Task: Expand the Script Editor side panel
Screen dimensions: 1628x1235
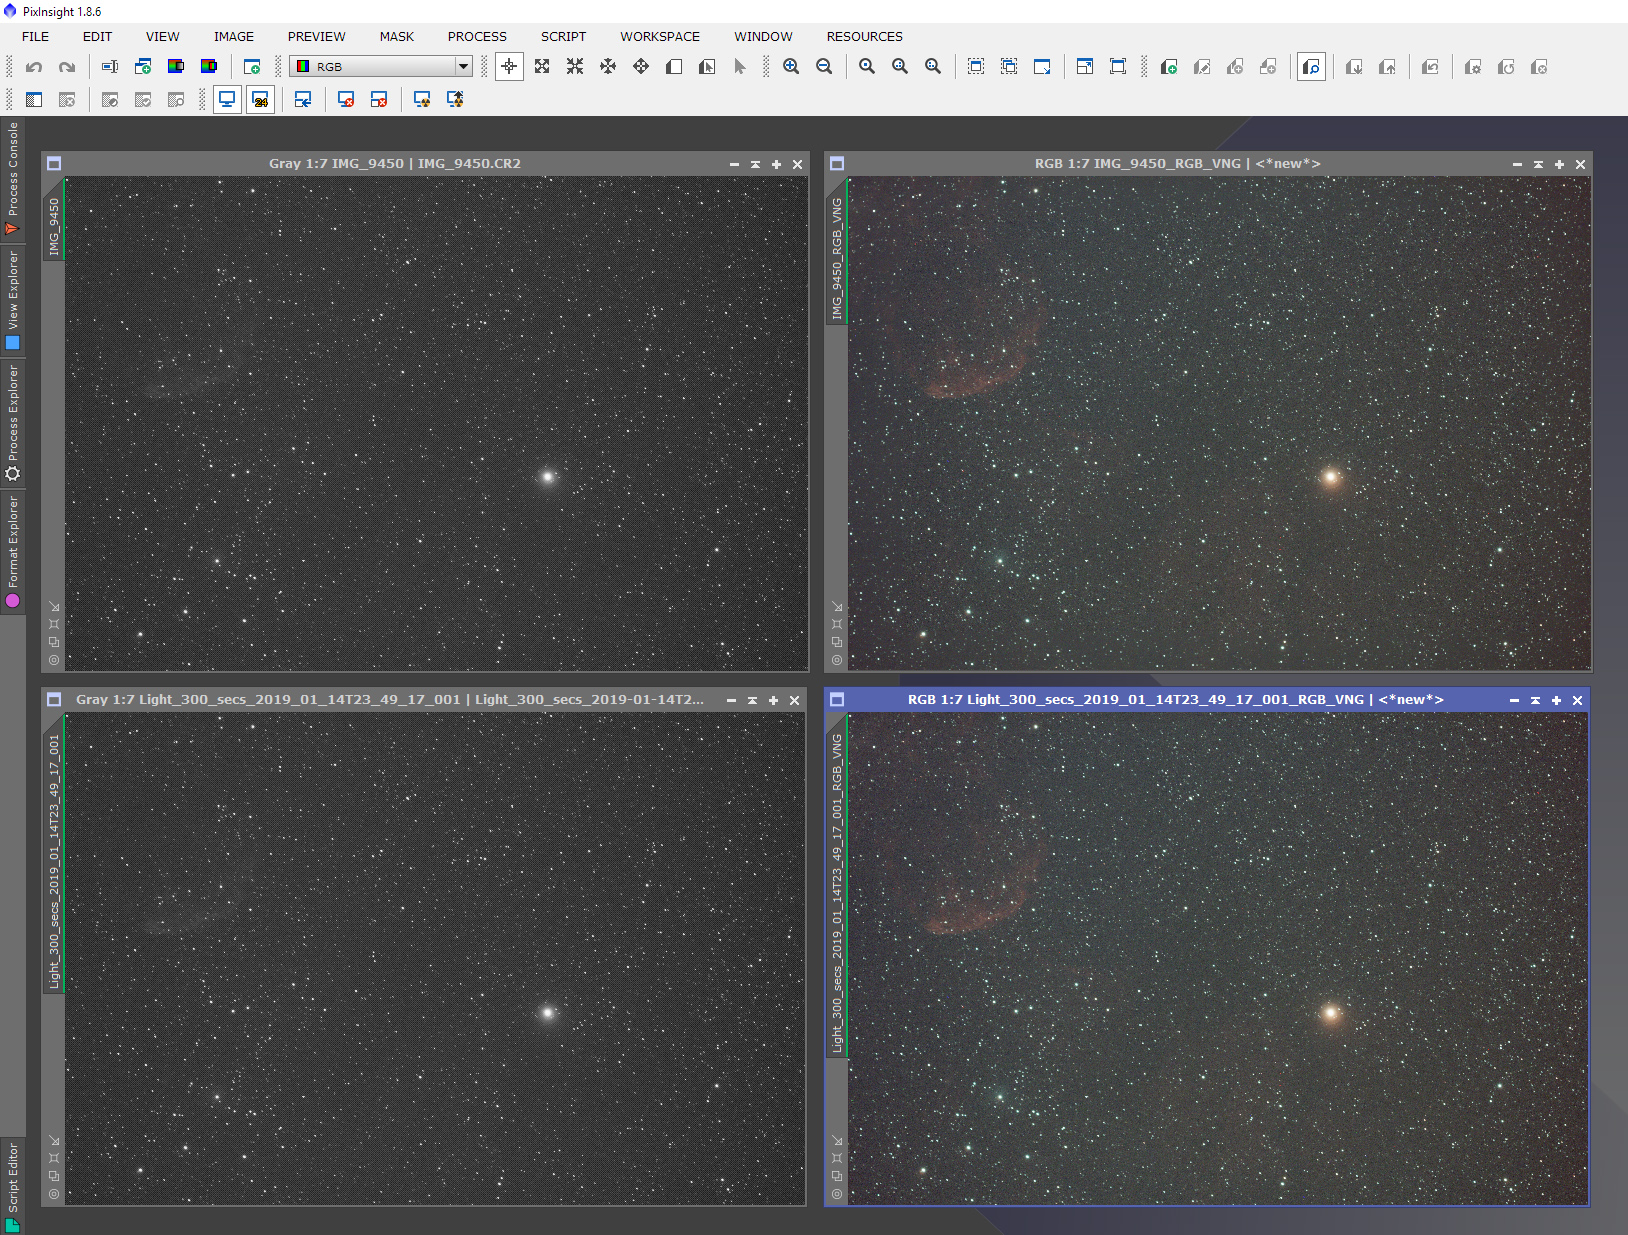Action: tap(13, 1186)
